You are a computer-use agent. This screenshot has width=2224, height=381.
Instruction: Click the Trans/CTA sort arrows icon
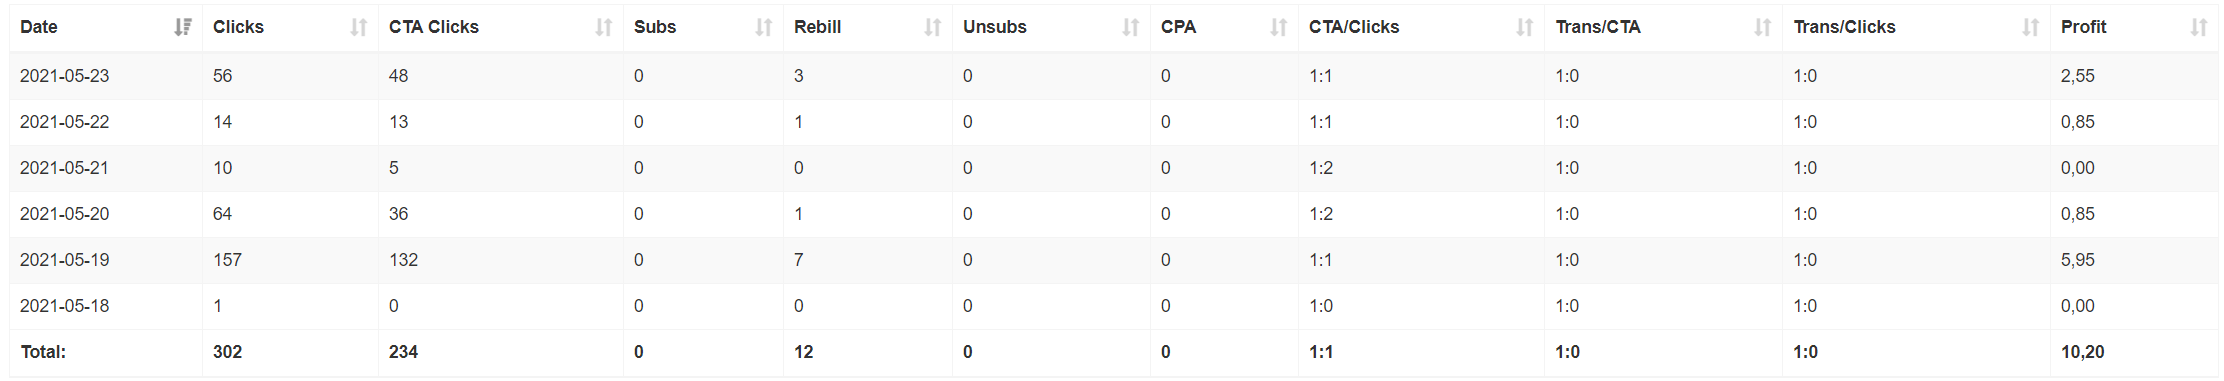[1762, 27]
